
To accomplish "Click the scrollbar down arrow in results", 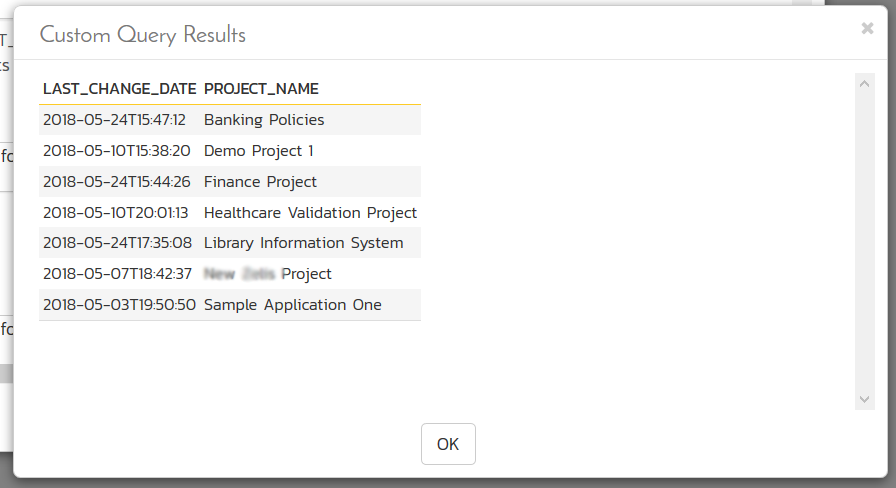I will pyautogui.click(x=865, y=399).
